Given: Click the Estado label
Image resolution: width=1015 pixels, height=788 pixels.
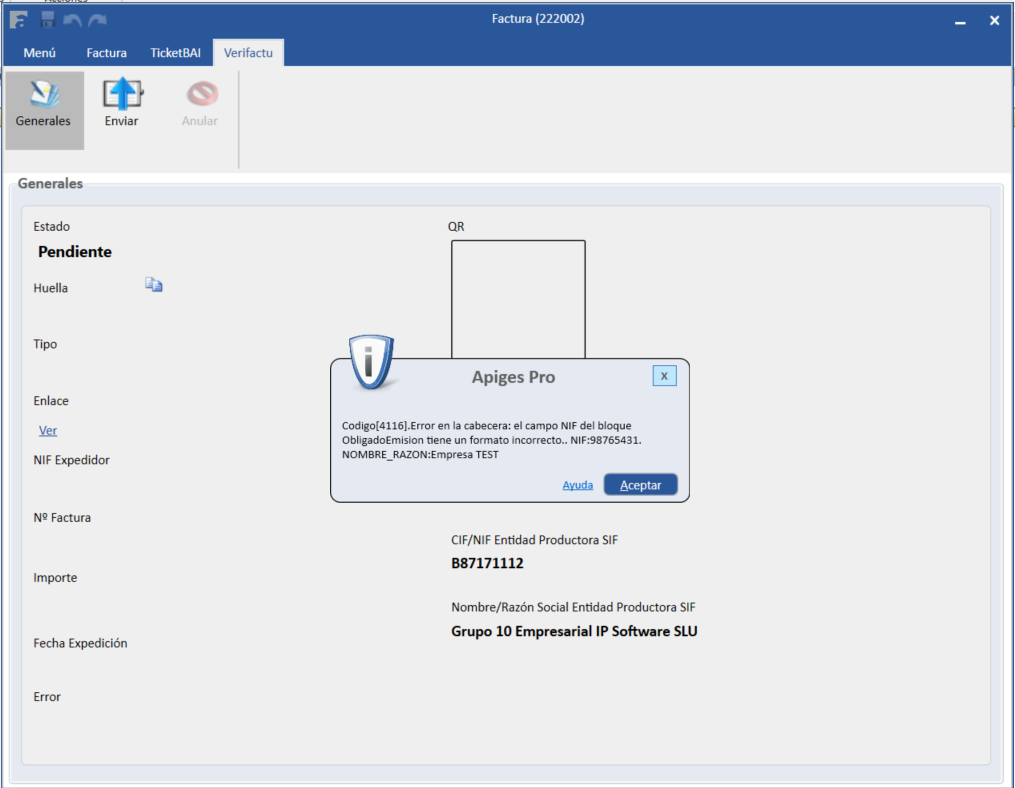Looking at the screenshot, I should click(52, 227).
